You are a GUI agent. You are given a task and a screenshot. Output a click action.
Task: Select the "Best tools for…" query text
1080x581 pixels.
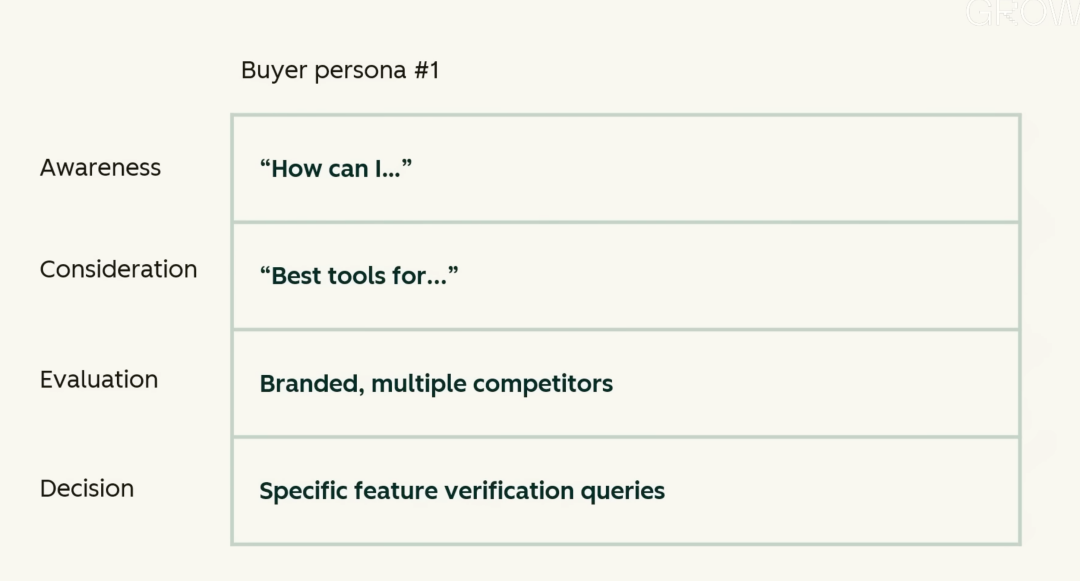(359, 276)
